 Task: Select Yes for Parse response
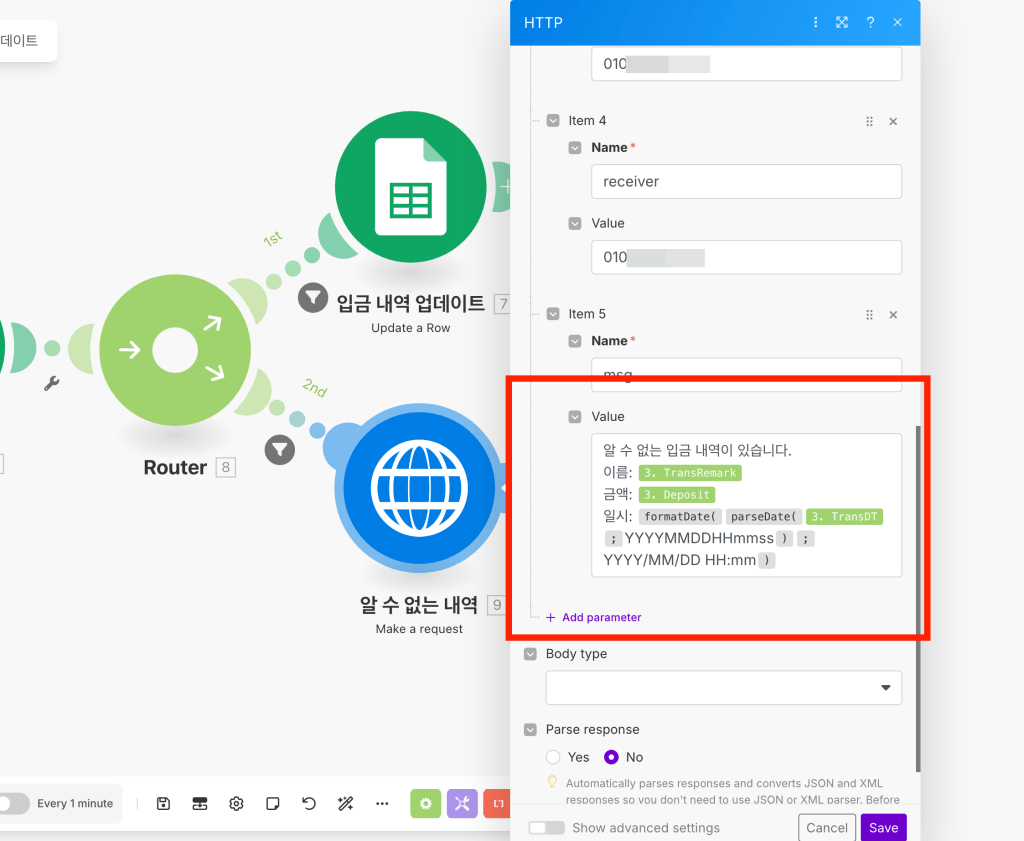[553, 757]
